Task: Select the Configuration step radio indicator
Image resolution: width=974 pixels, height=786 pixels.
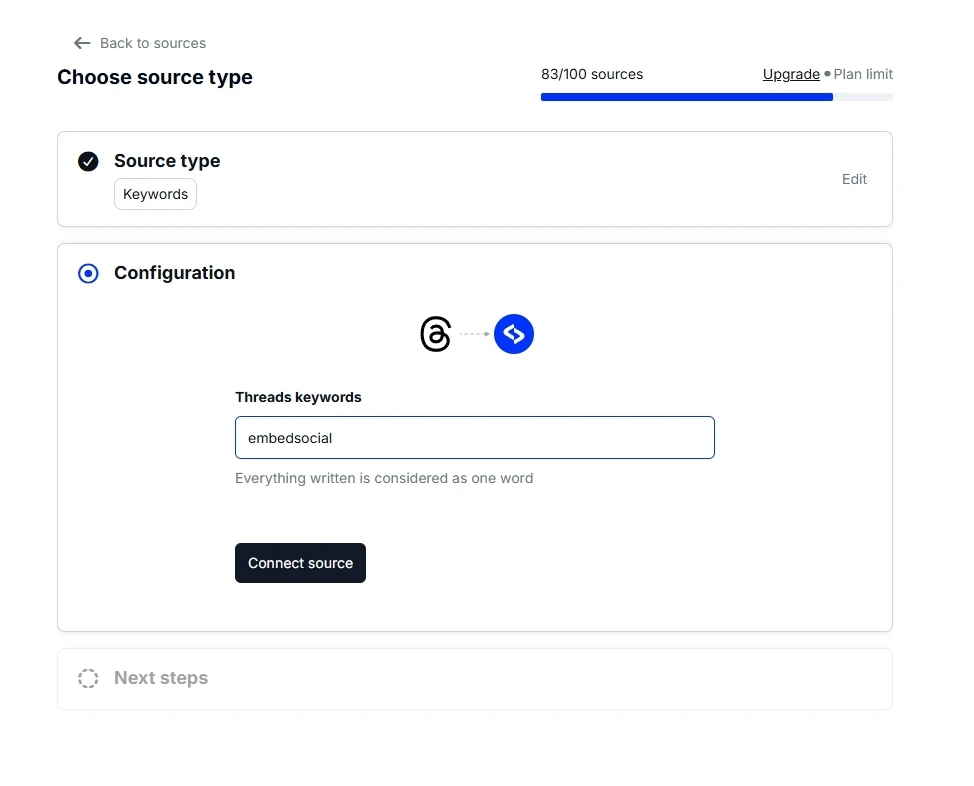Action: (x=88, y=273)
